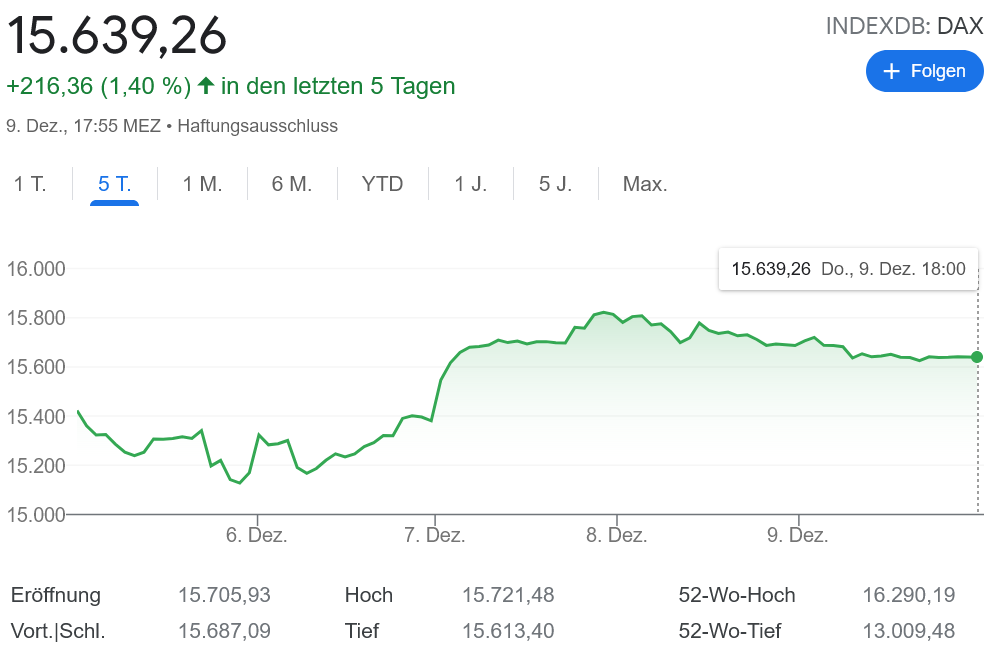Click the green upward arrow change indicator
This screenshot has height=652, width=988.
(205, 87)
